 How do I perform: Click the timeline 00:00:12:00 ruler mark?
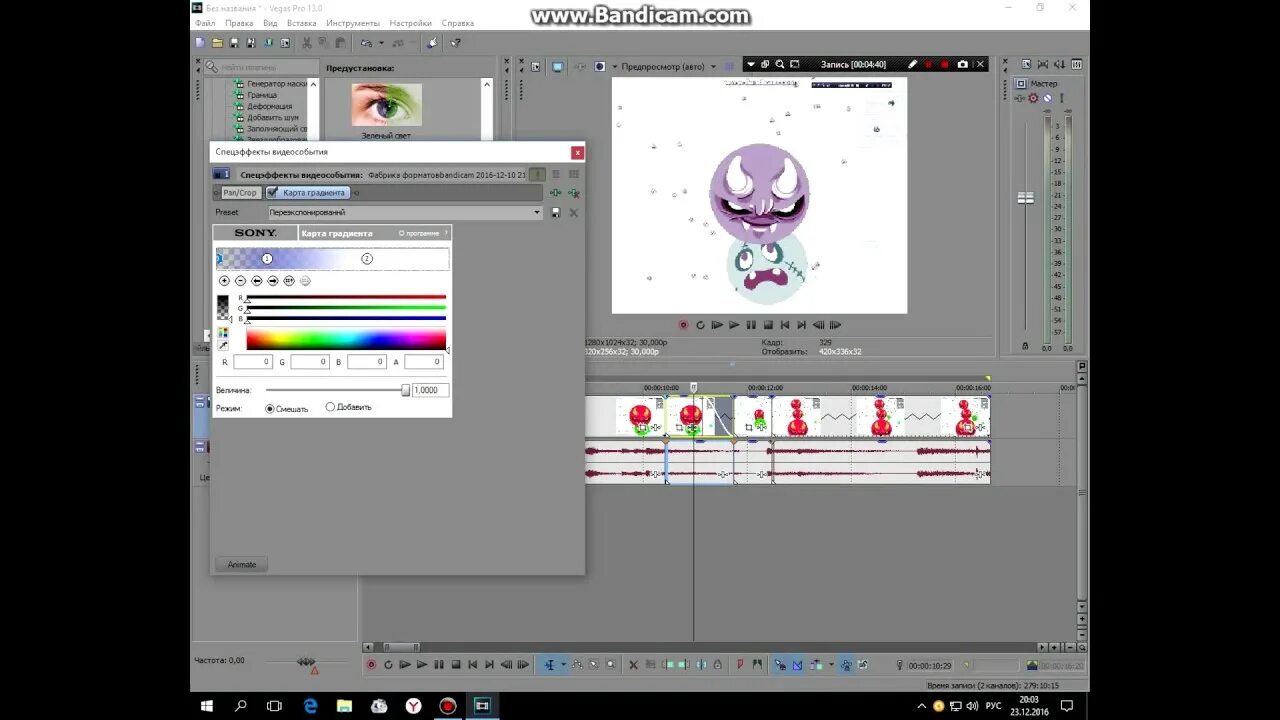point(765,388)
